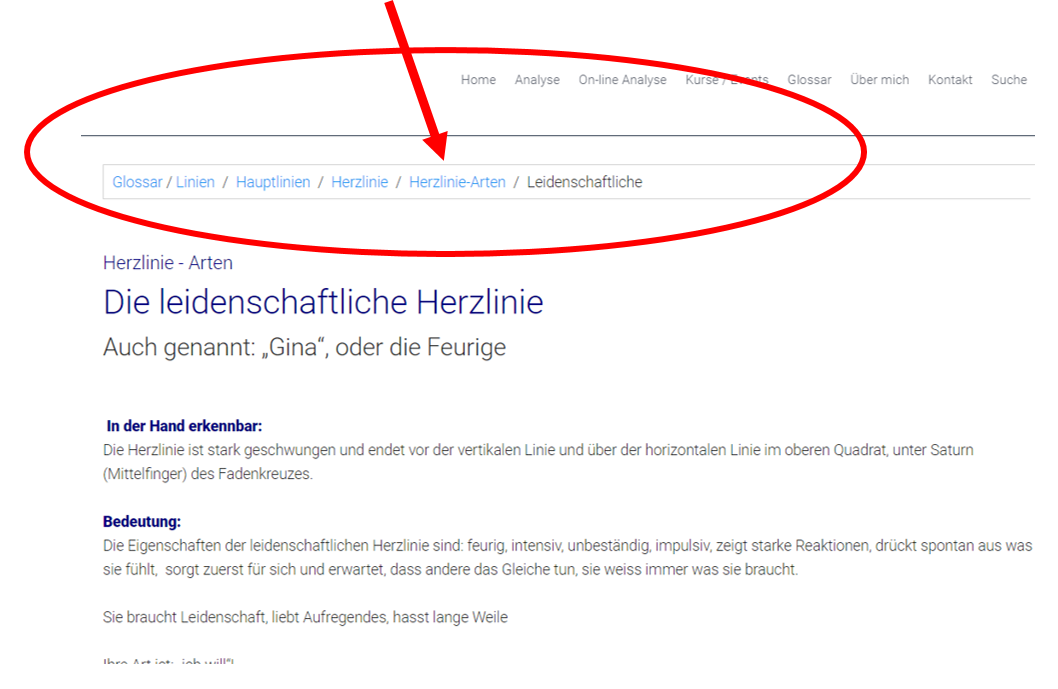Open the standalone Analyse menu item
Screen dimensions: 1058x689
(x=537, y=80)
